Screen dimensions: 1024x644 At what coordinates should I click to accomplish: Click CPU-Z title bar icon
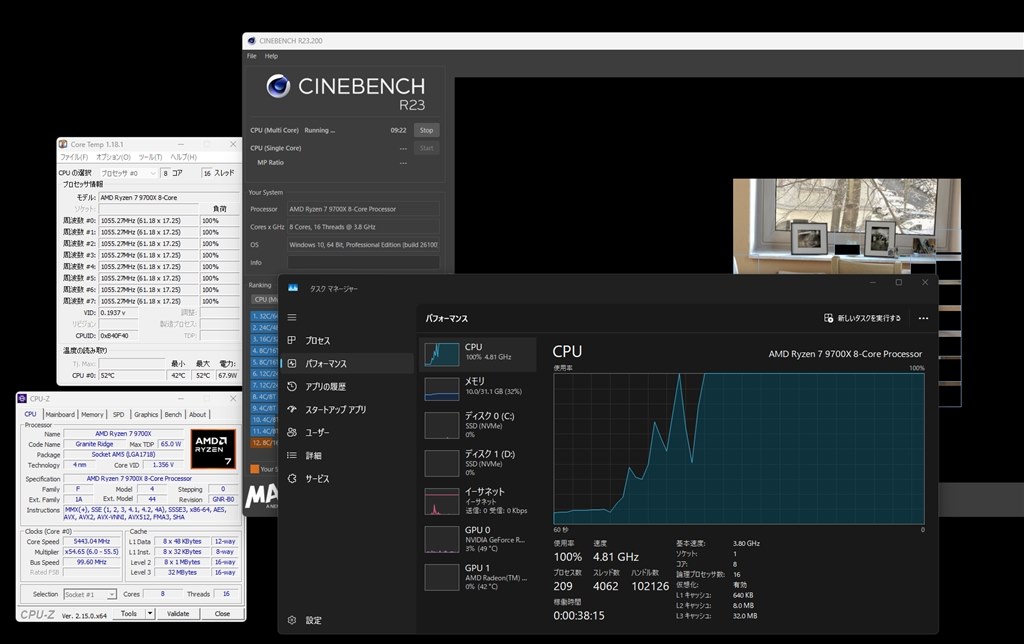click(22, 398)
